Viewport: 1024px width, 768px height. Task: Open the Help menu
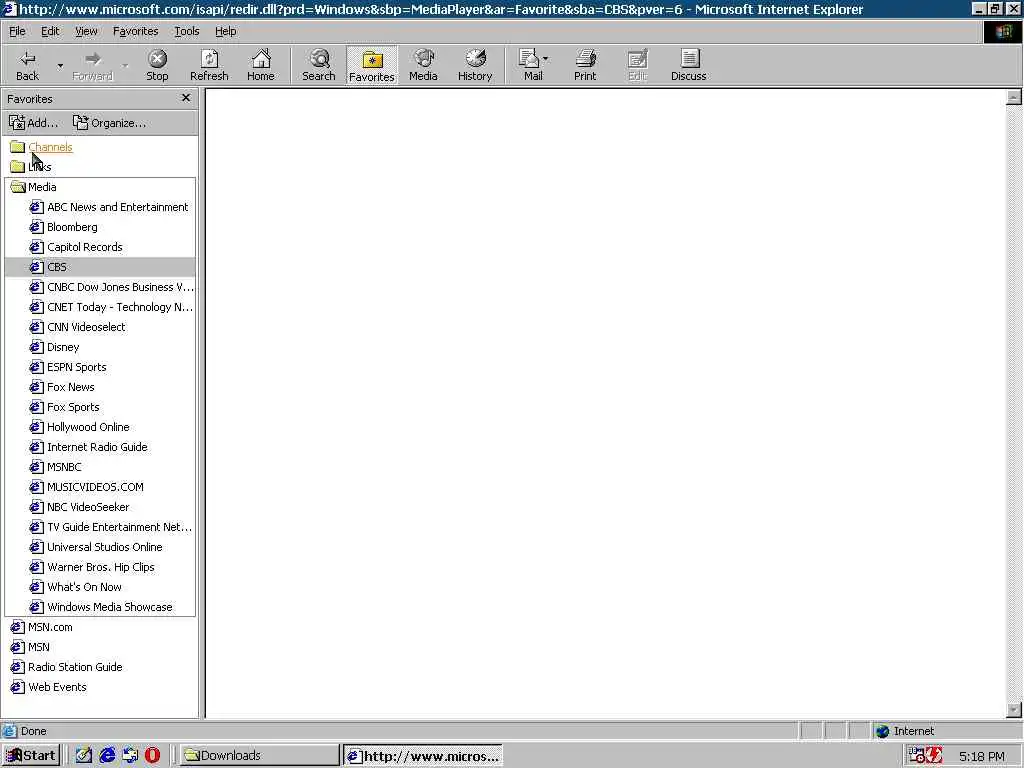225,31
